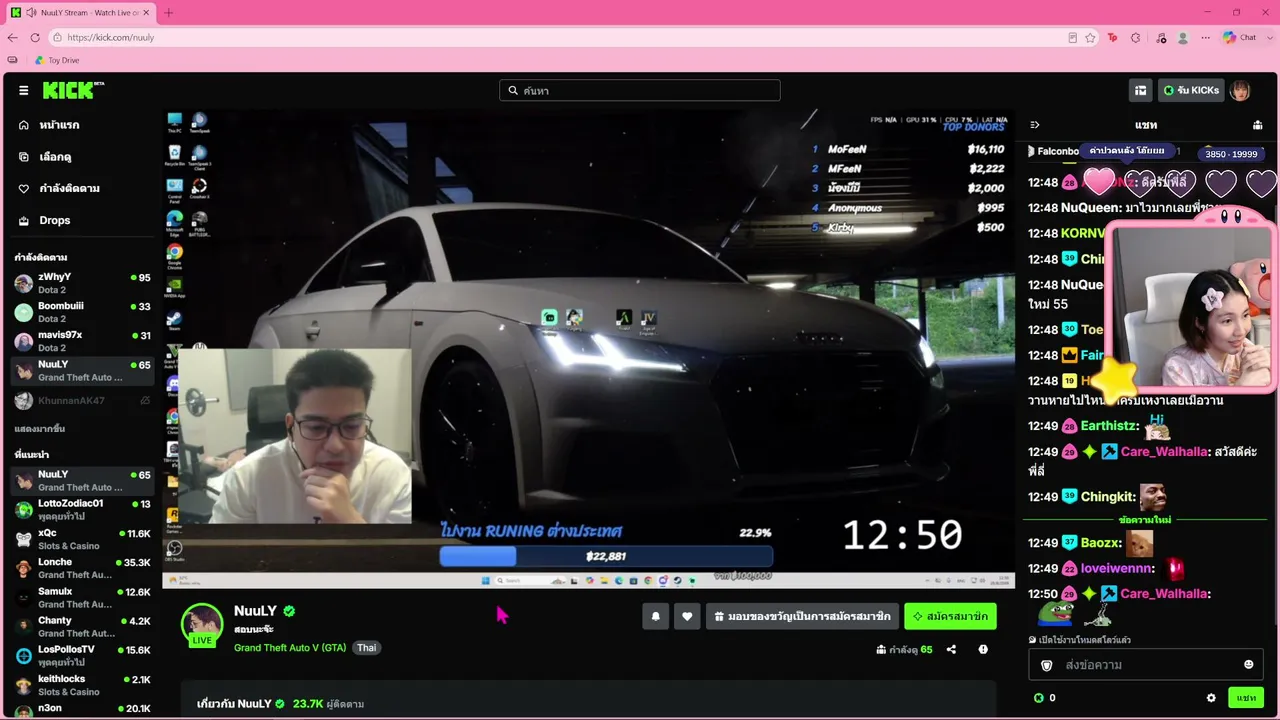
Task: Click the notification bell for NuuLY
Action: (x=655, y=617)
